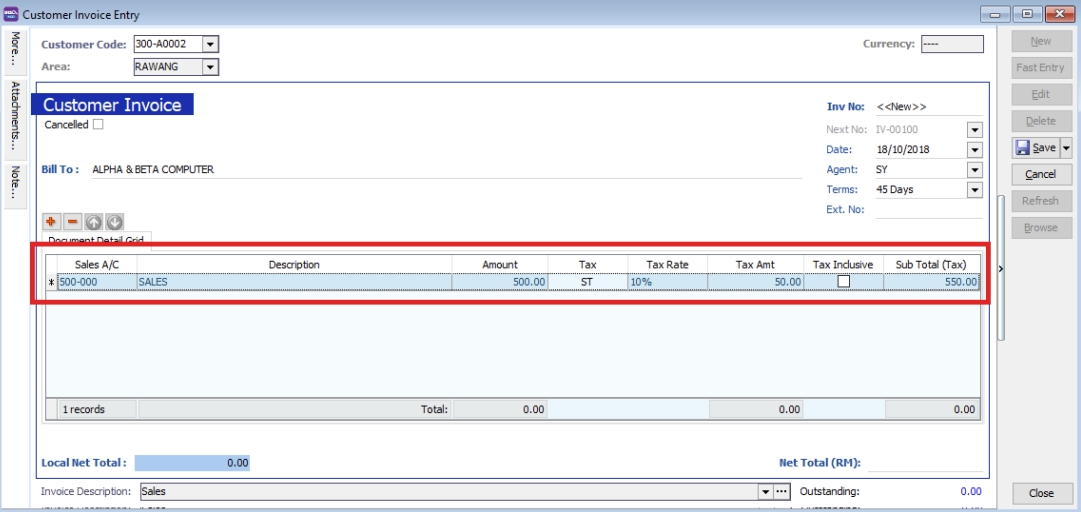Screen dimensions: 1081x512
Task: Open ellipsis button beside Invoice Description
Action: click(x=780, y=491)
